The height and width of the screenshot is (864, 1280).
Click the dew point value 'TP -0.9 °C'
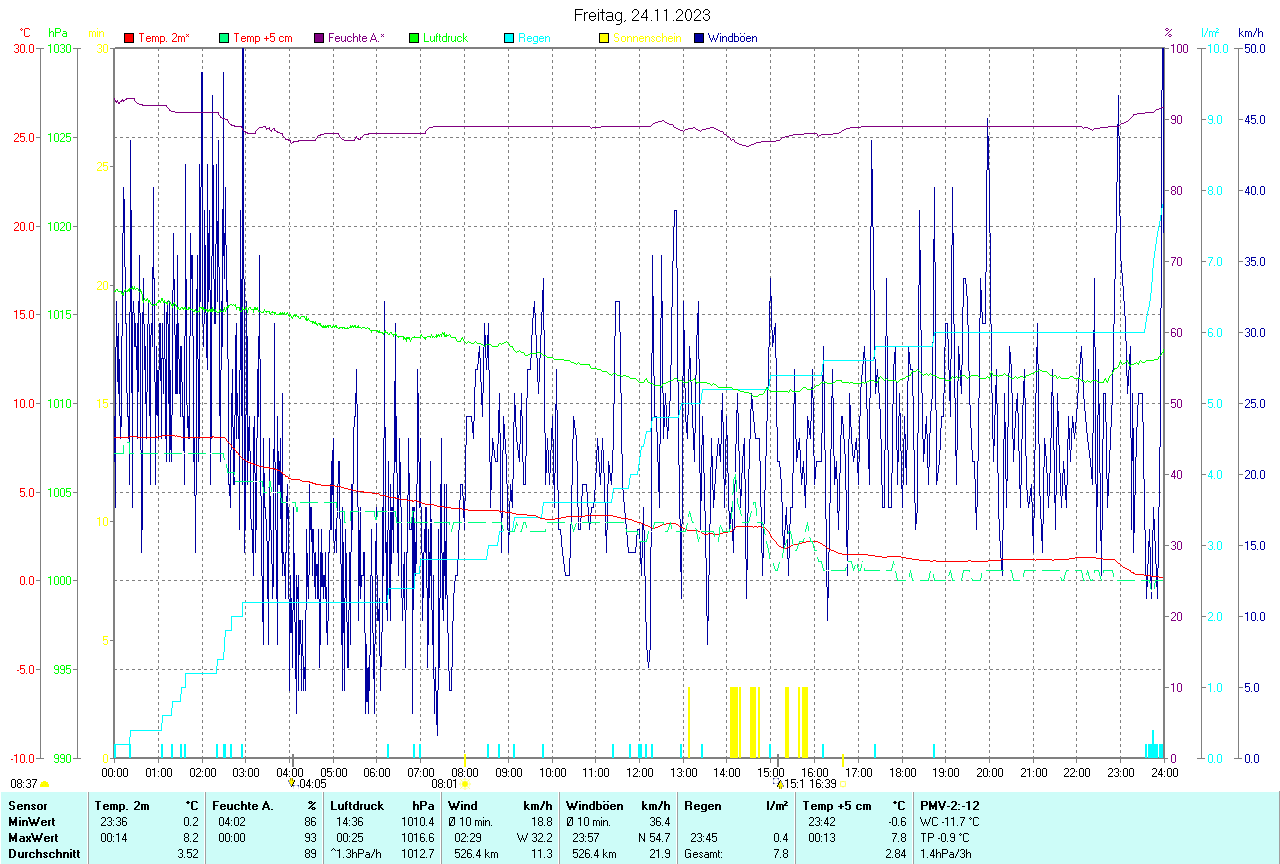[x=947, y=838]
